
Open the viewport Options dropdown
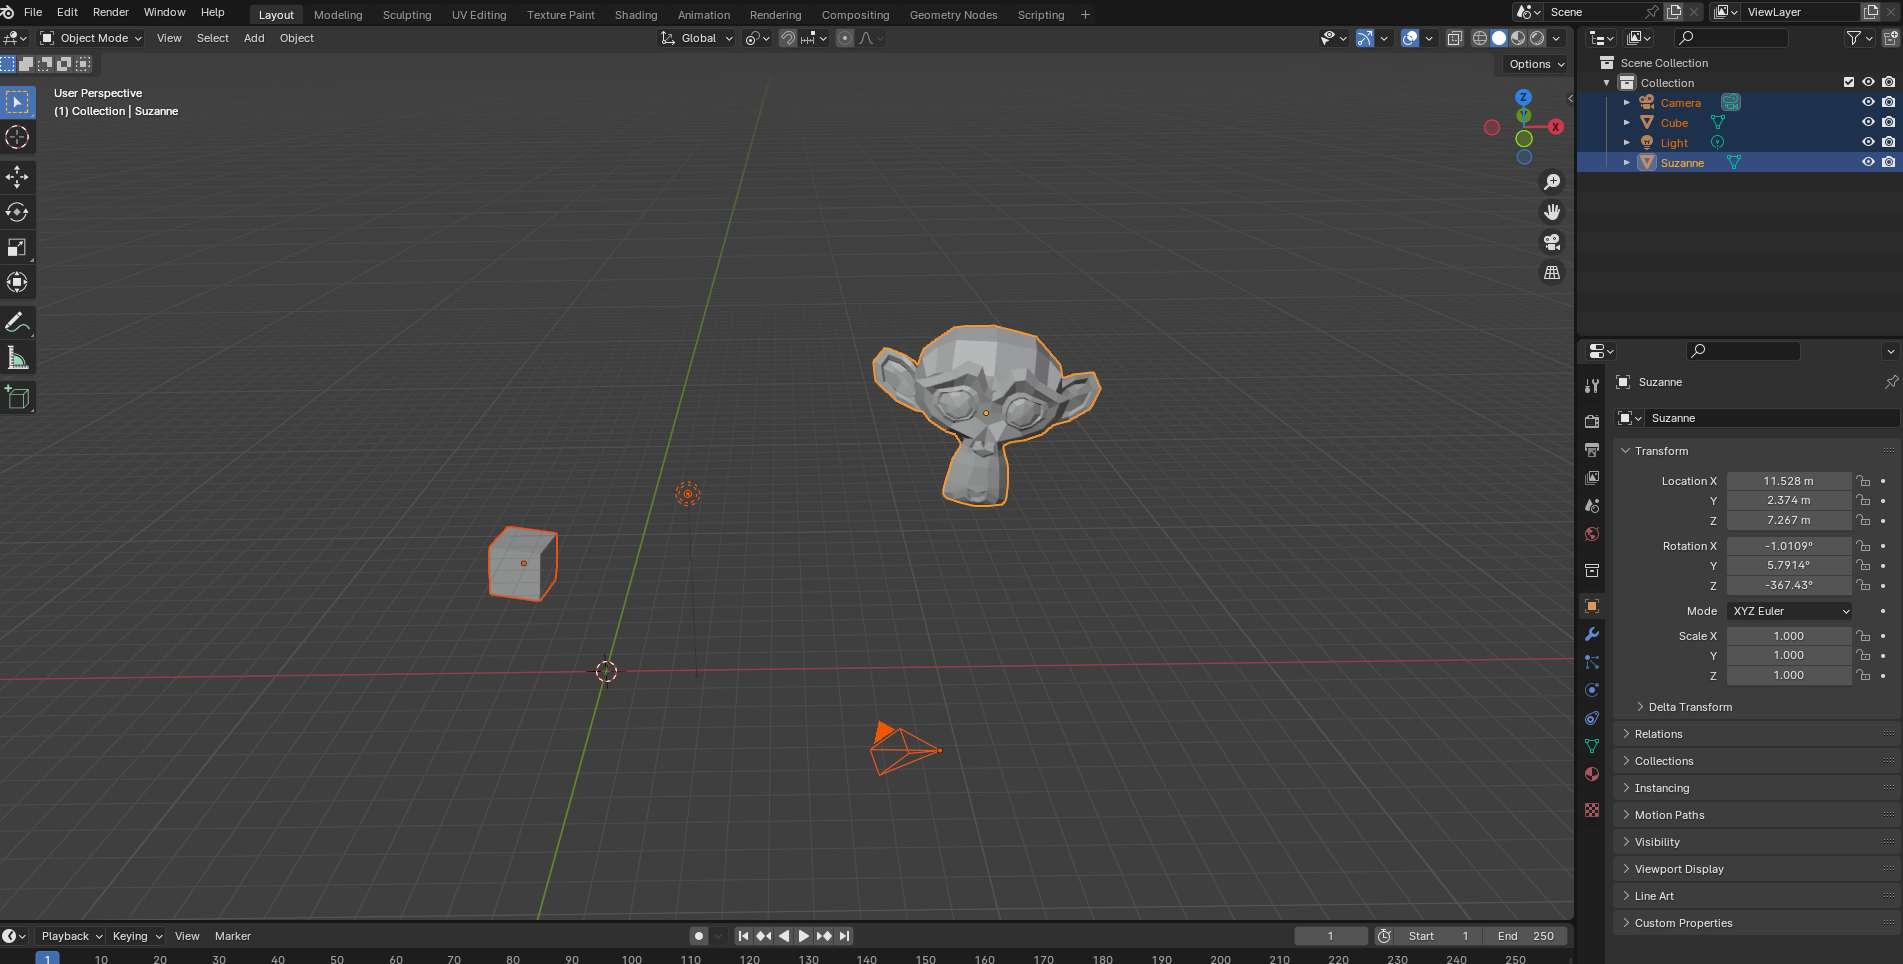1536,64
